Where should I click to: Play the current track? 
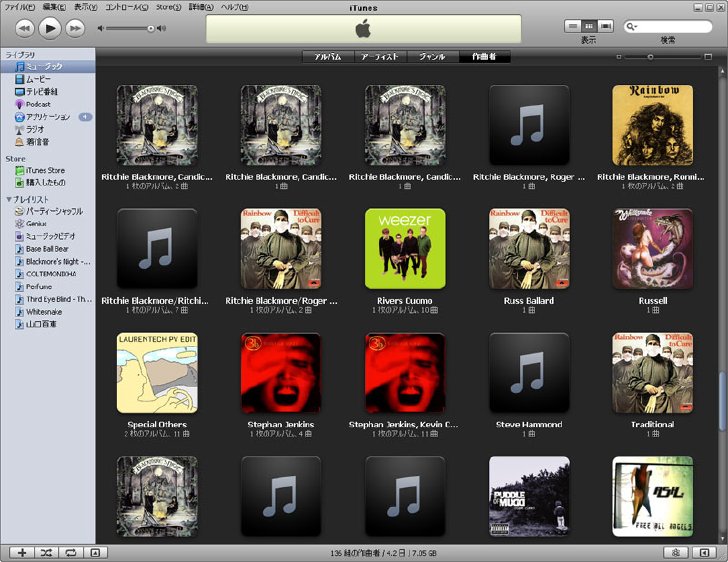[x=50, y=28]
